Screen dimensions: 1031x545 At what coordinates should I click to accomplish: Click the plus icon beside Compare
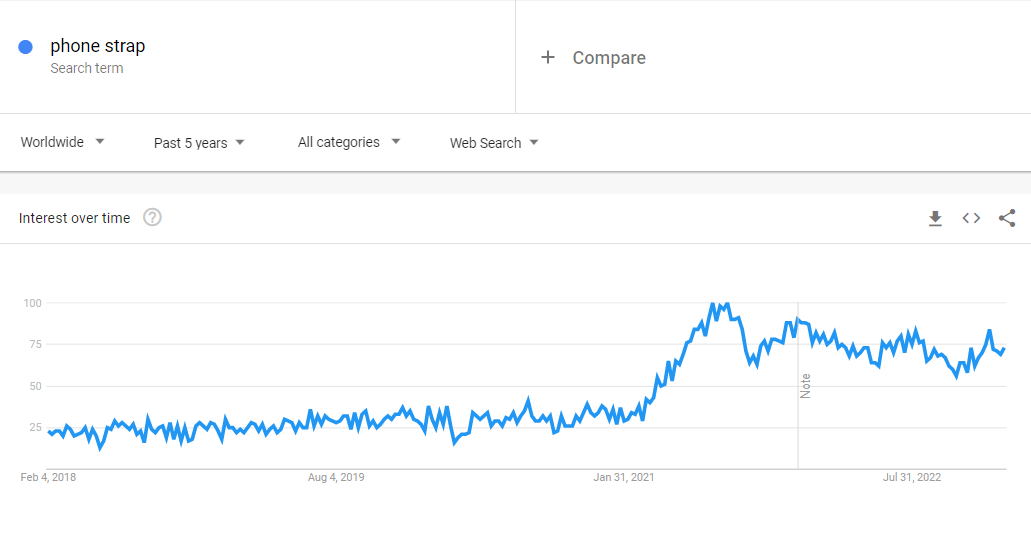point(547,58)
